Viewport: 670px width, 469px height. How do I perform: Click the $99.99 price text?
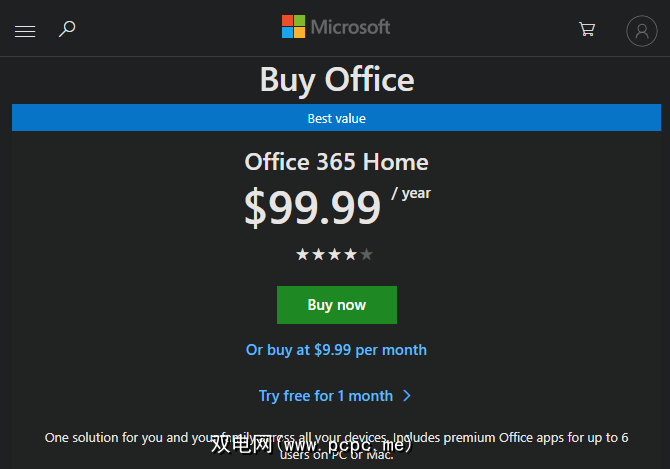(x=312, y=207)
